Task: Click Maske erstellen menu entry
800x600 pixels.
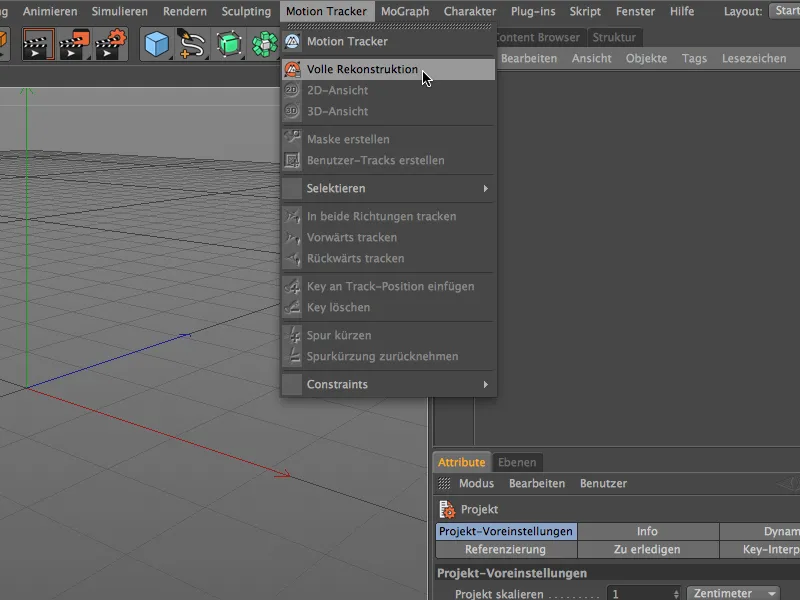Action: 389,139
